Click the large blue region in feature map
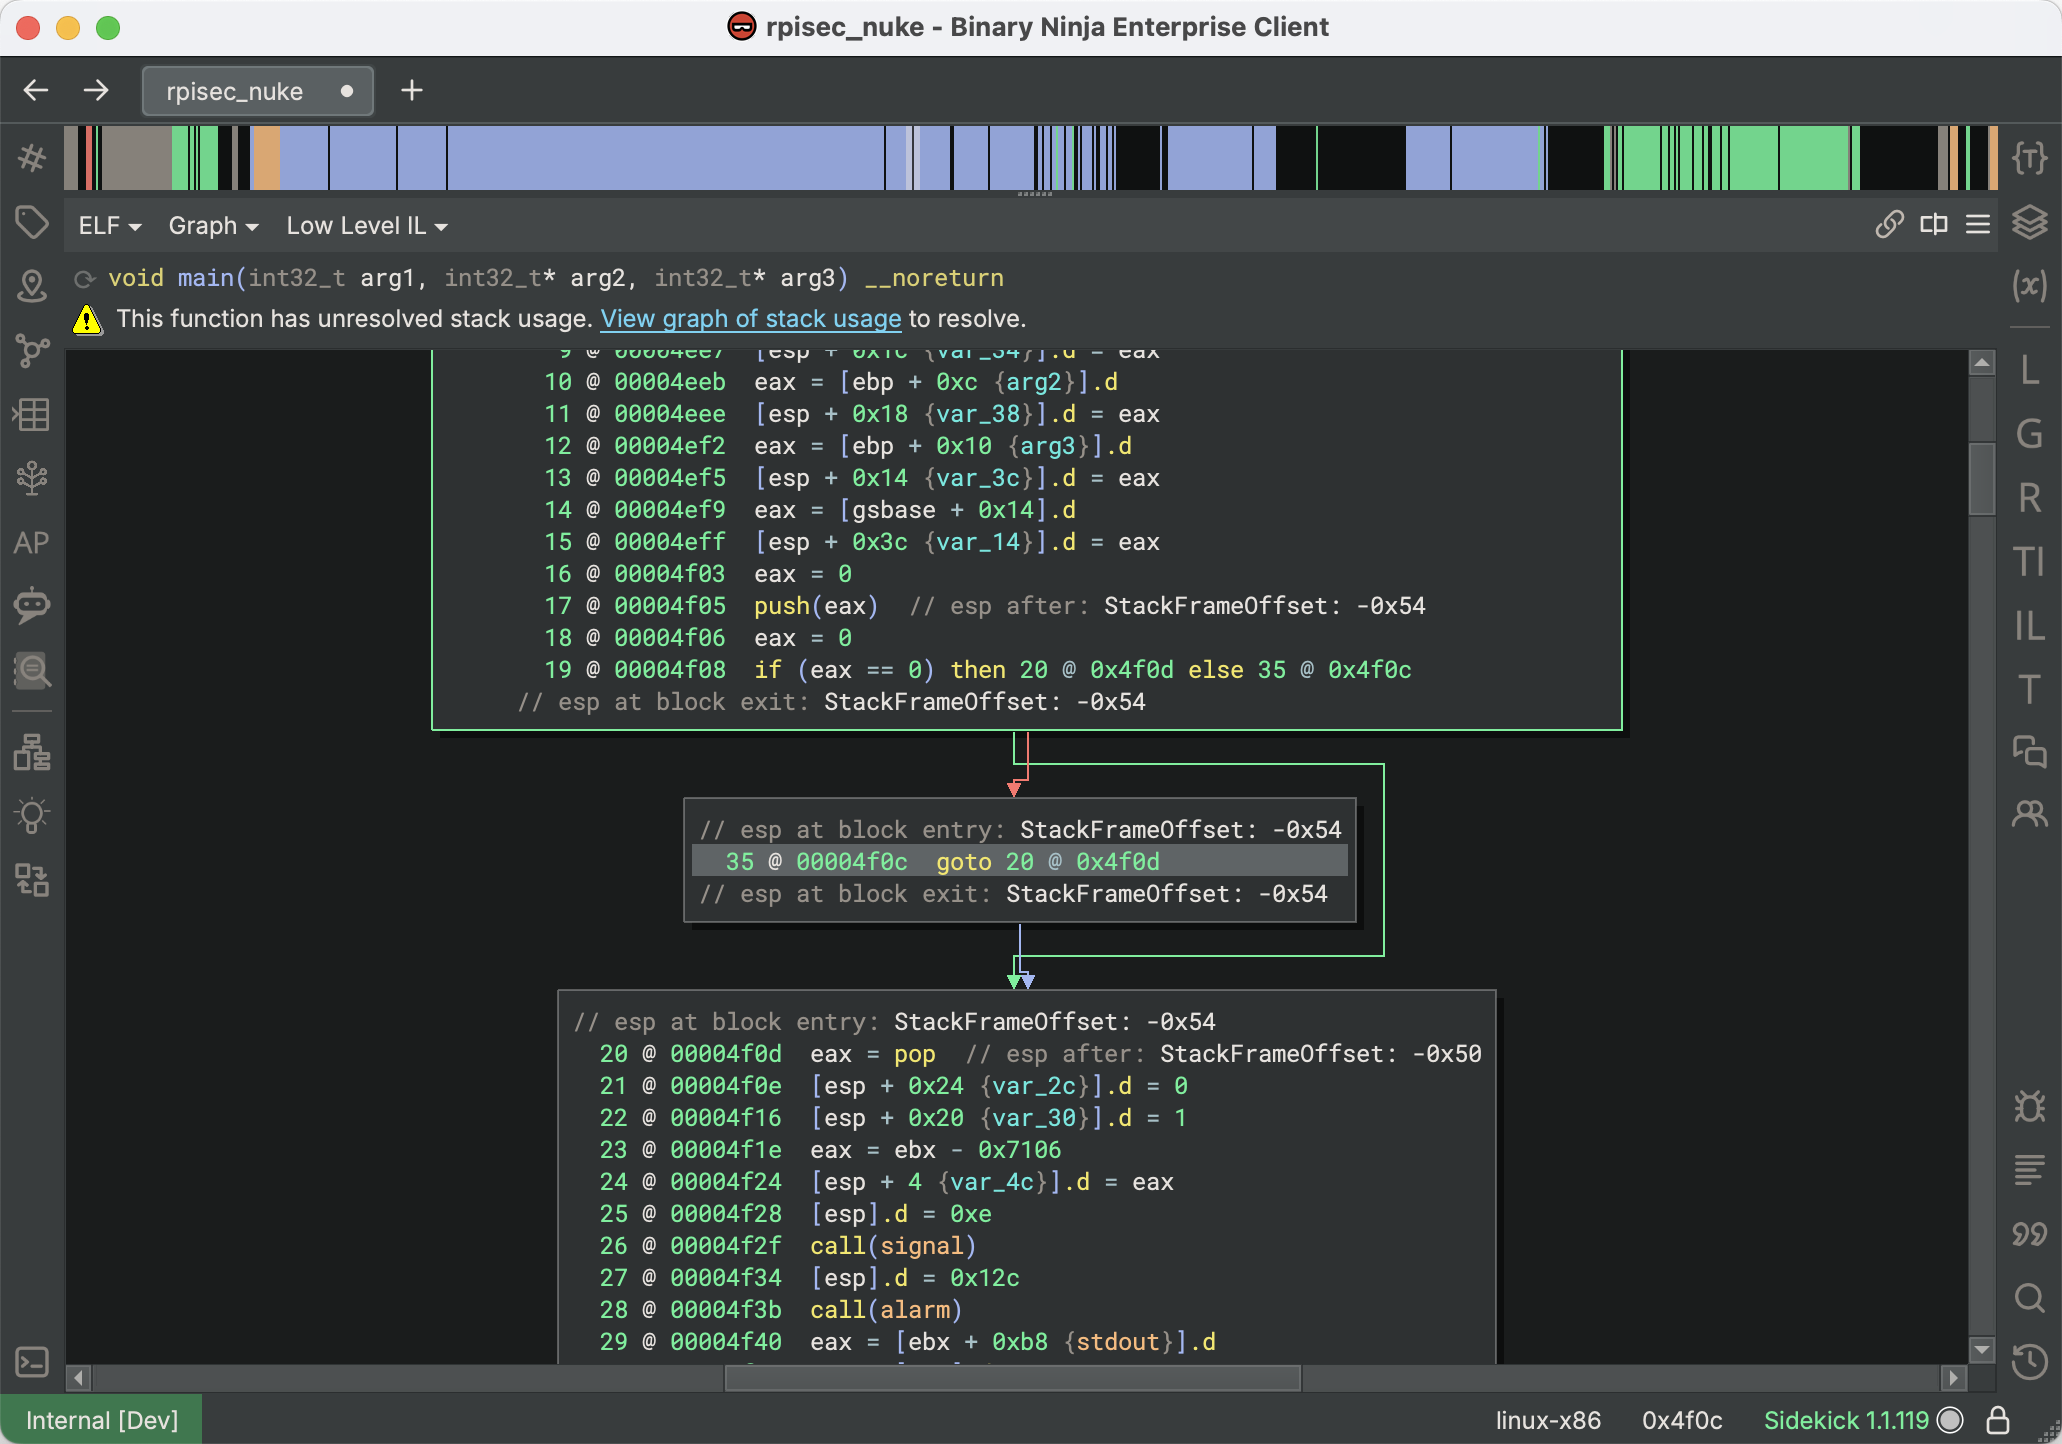The height and width of the screenshot is (1444, 2062). click(665, 157)
